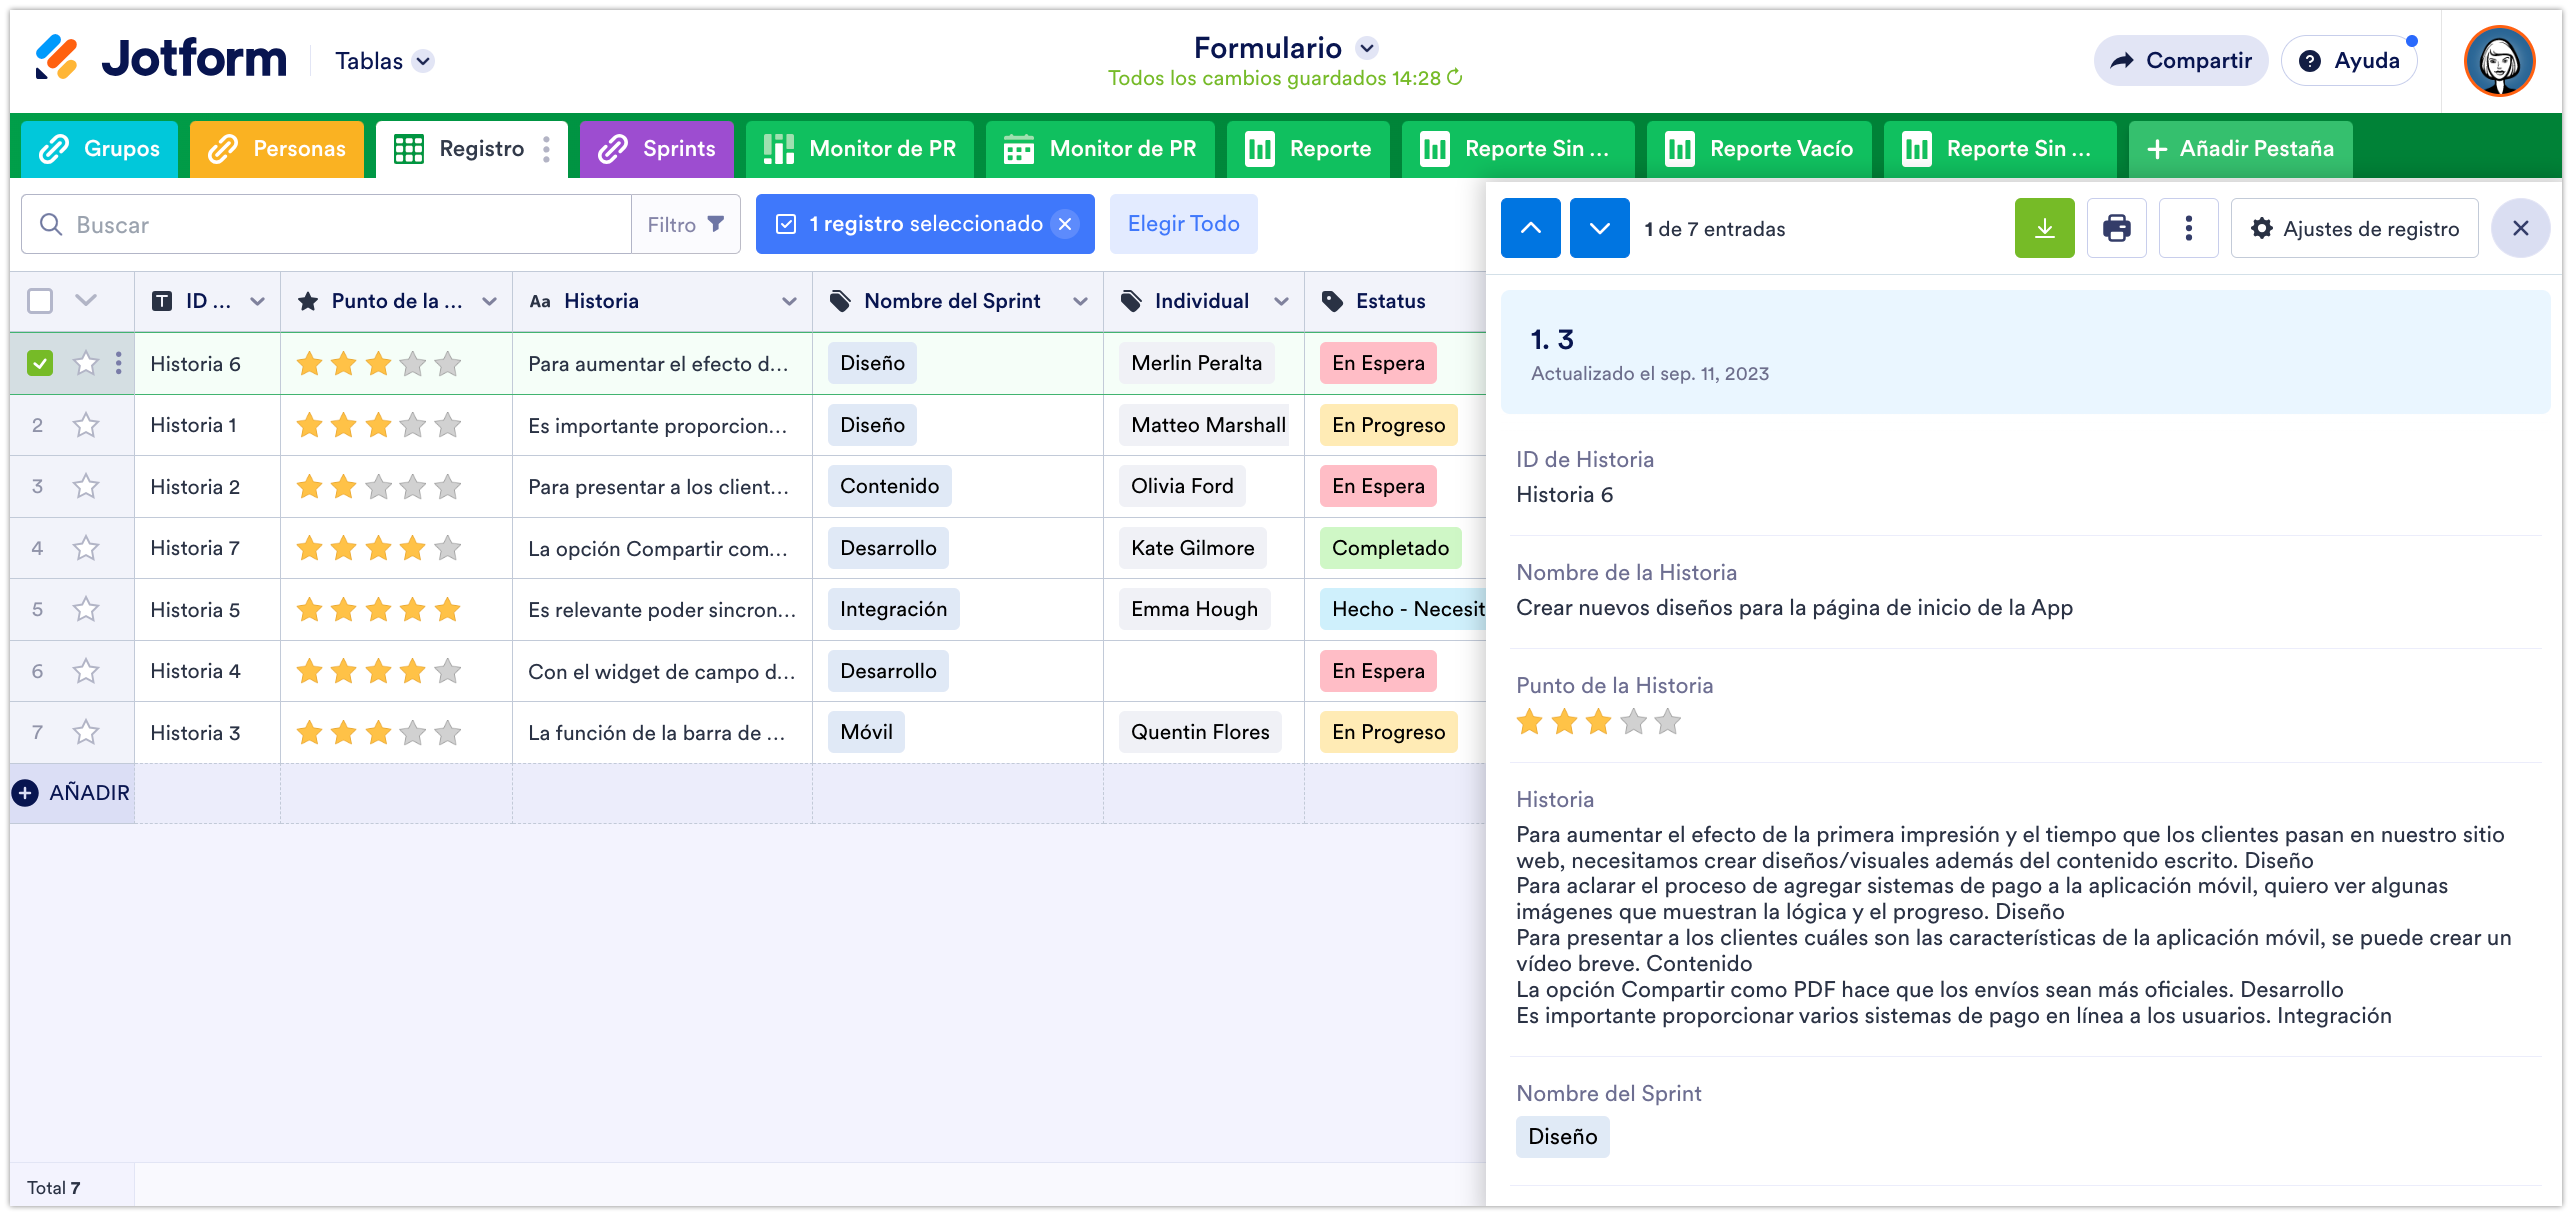Open the entry panel three-dot menu
The image size is (2572, 1216).
pyautogui.click(x=2188, y=228)
